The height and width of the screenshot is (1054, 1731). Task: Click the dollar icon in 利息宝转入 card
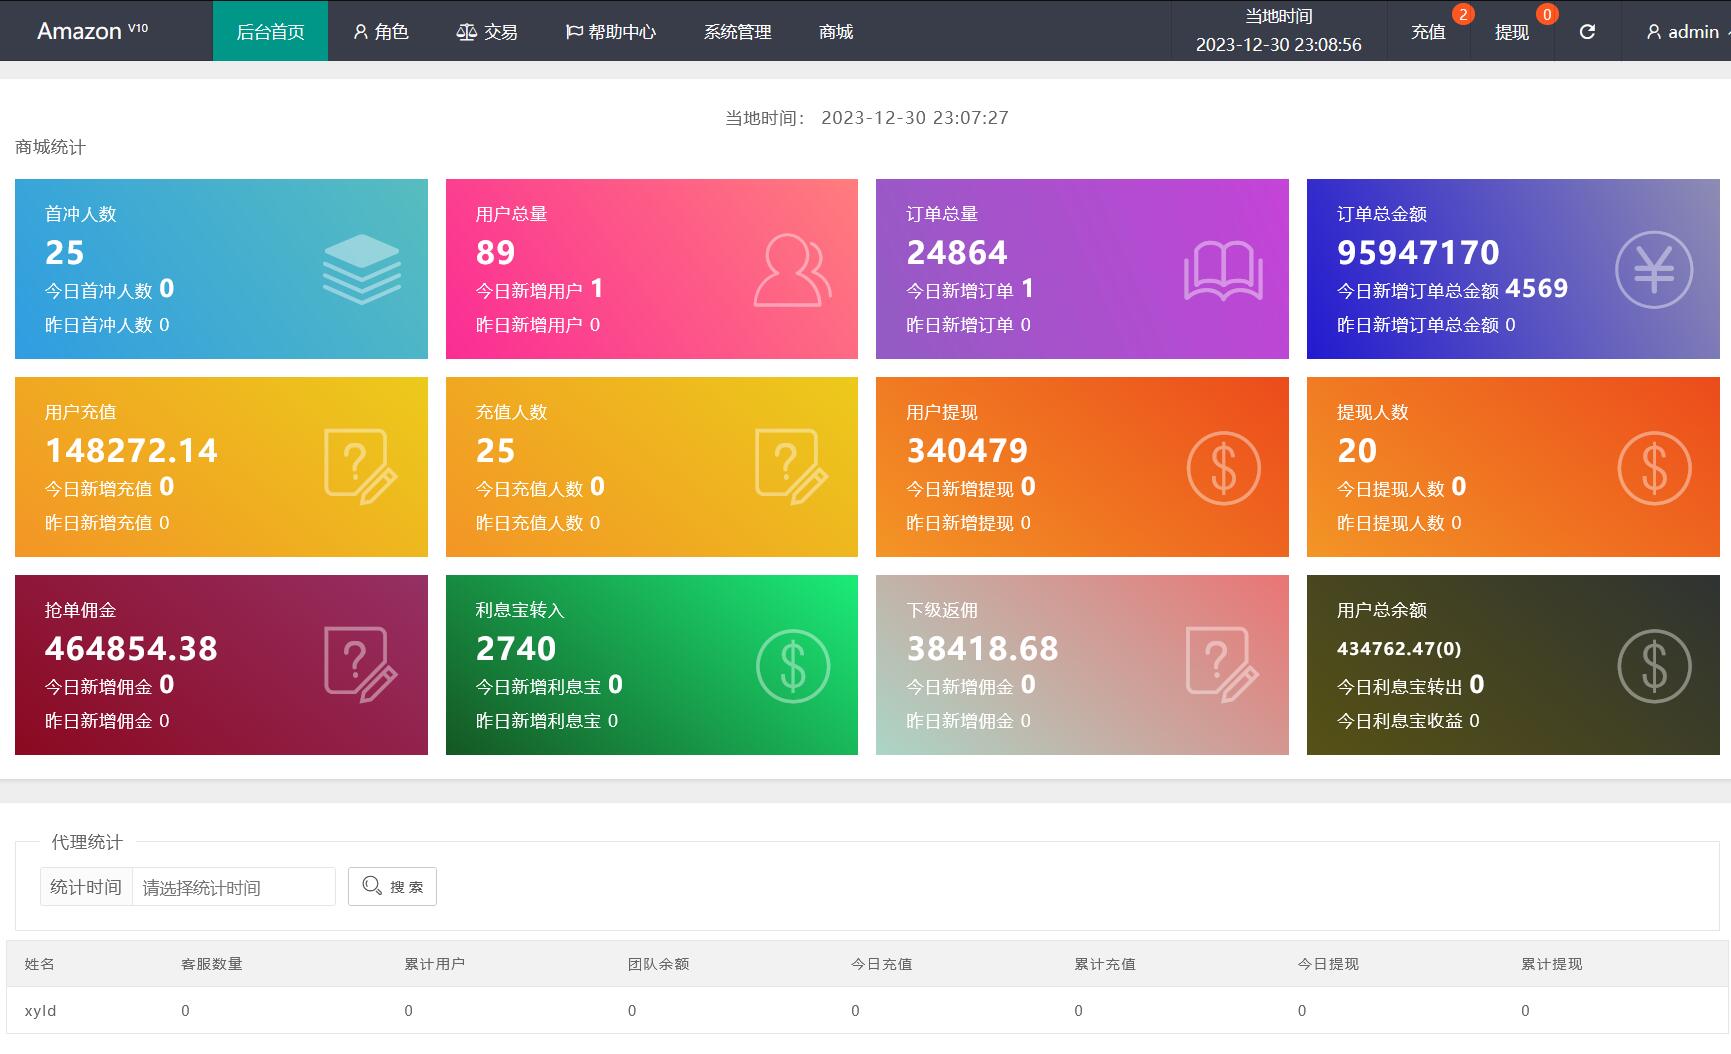point(792,665)
